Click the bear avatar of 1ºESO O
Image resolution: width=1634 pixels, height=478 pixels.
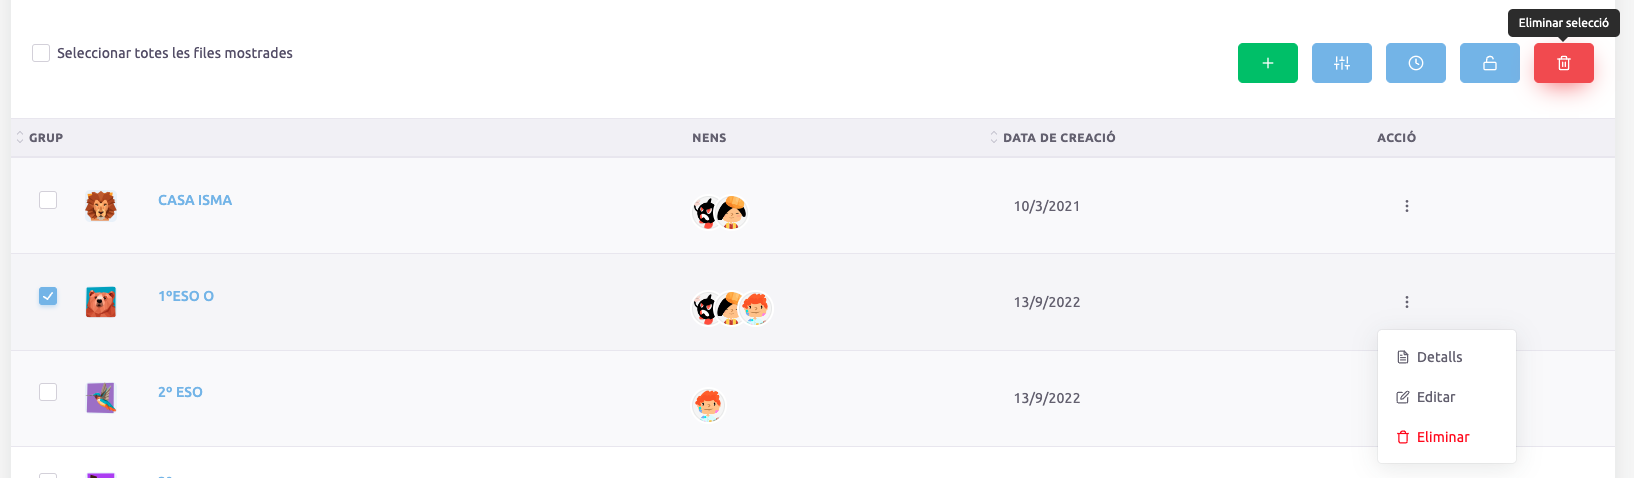coord(101,302)
